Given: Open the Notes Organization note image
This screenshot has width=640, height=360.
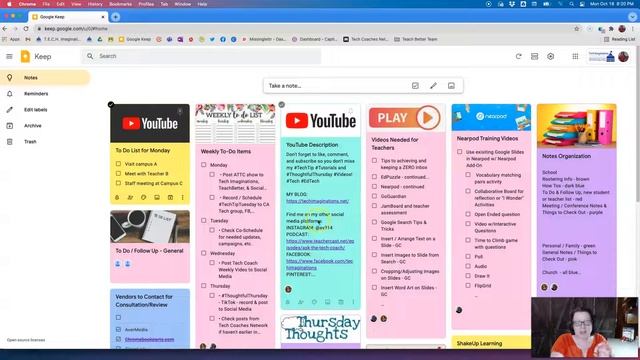Looking at the screenshot, I should [576, 126].
